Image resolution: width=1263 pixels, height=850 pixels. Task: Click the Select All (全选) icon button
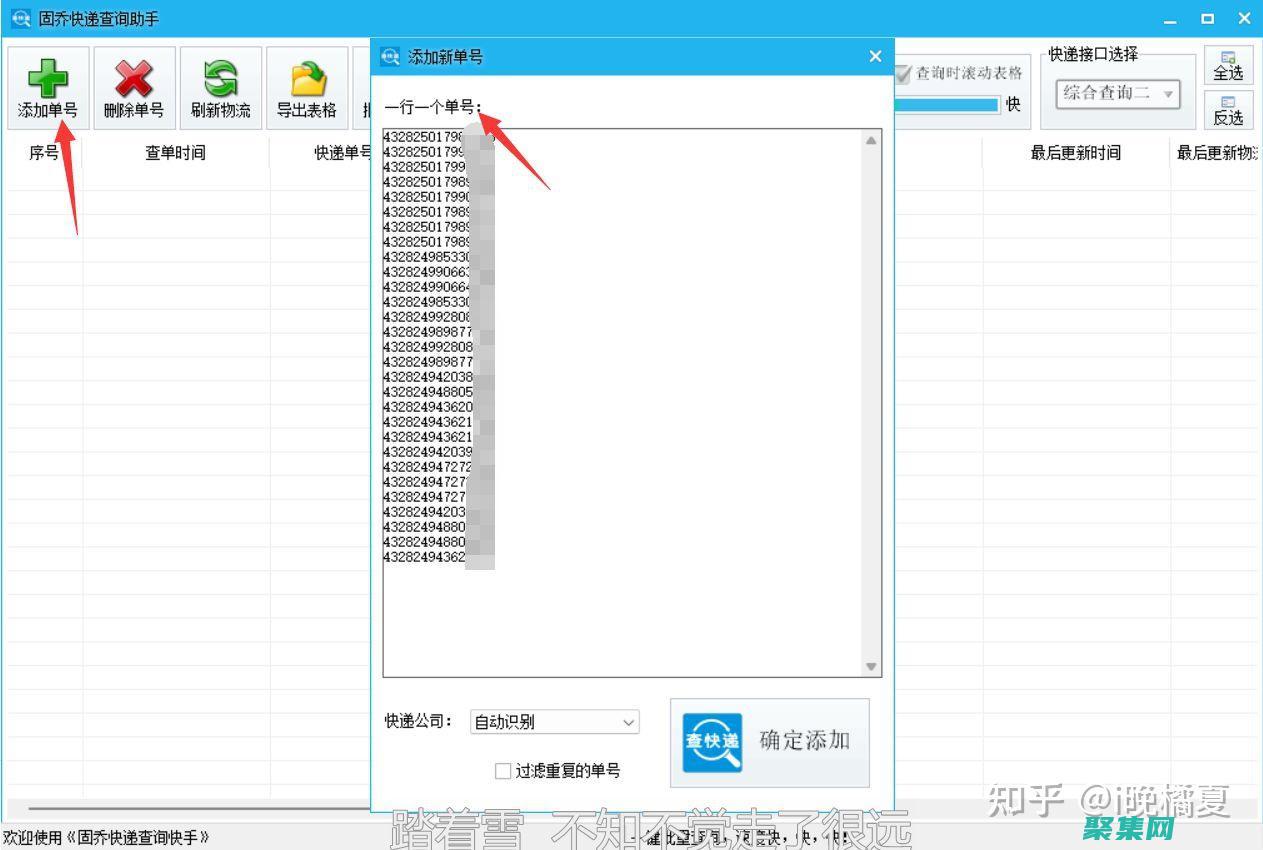point(1228,66)
